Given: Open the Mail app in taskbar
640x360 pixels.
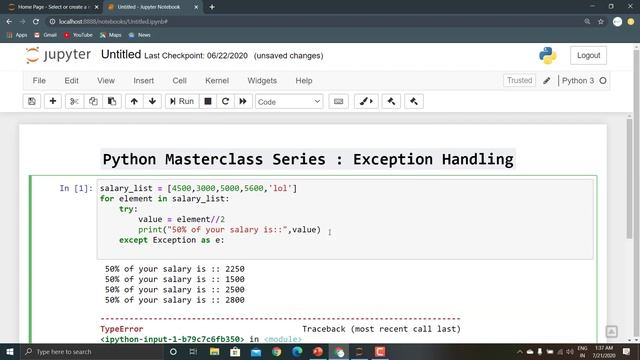Looking at the screenshot, I should pos(256,351).
